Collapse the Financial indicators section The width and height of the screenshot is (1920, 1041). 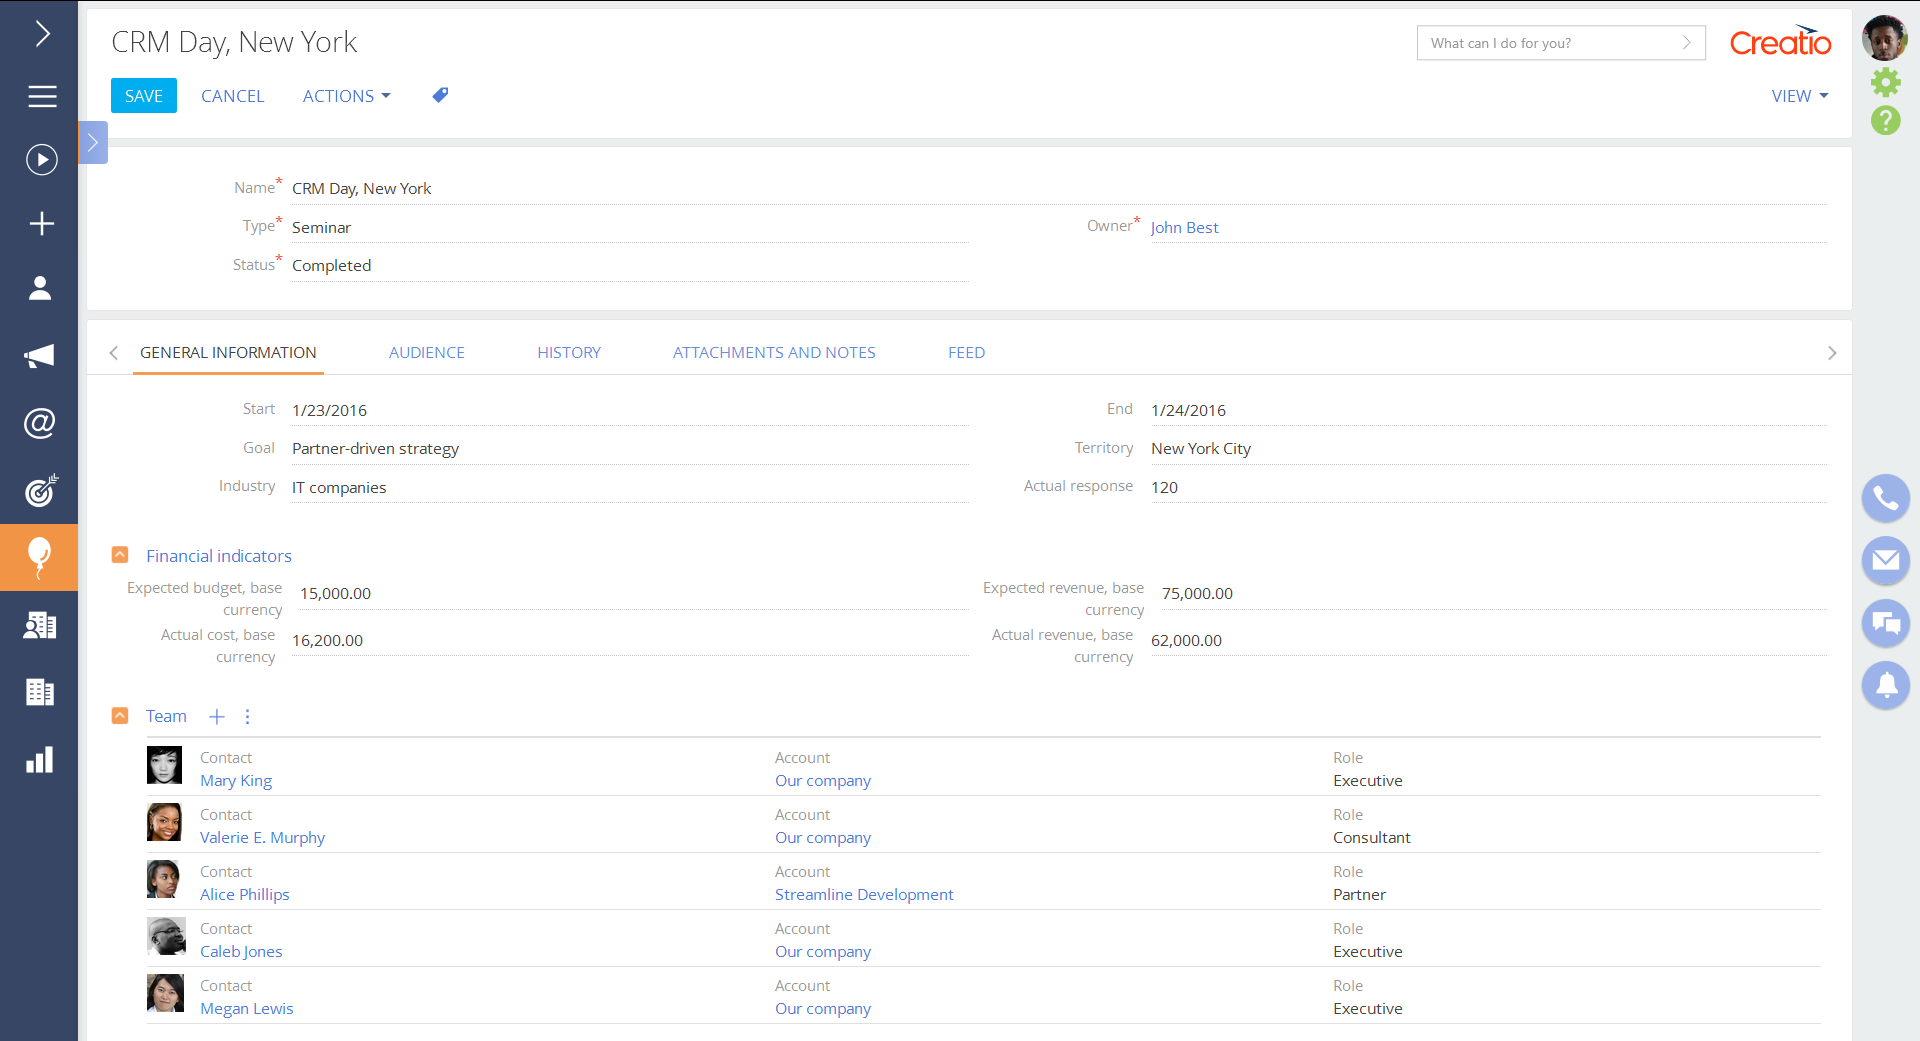coord(120,555)
